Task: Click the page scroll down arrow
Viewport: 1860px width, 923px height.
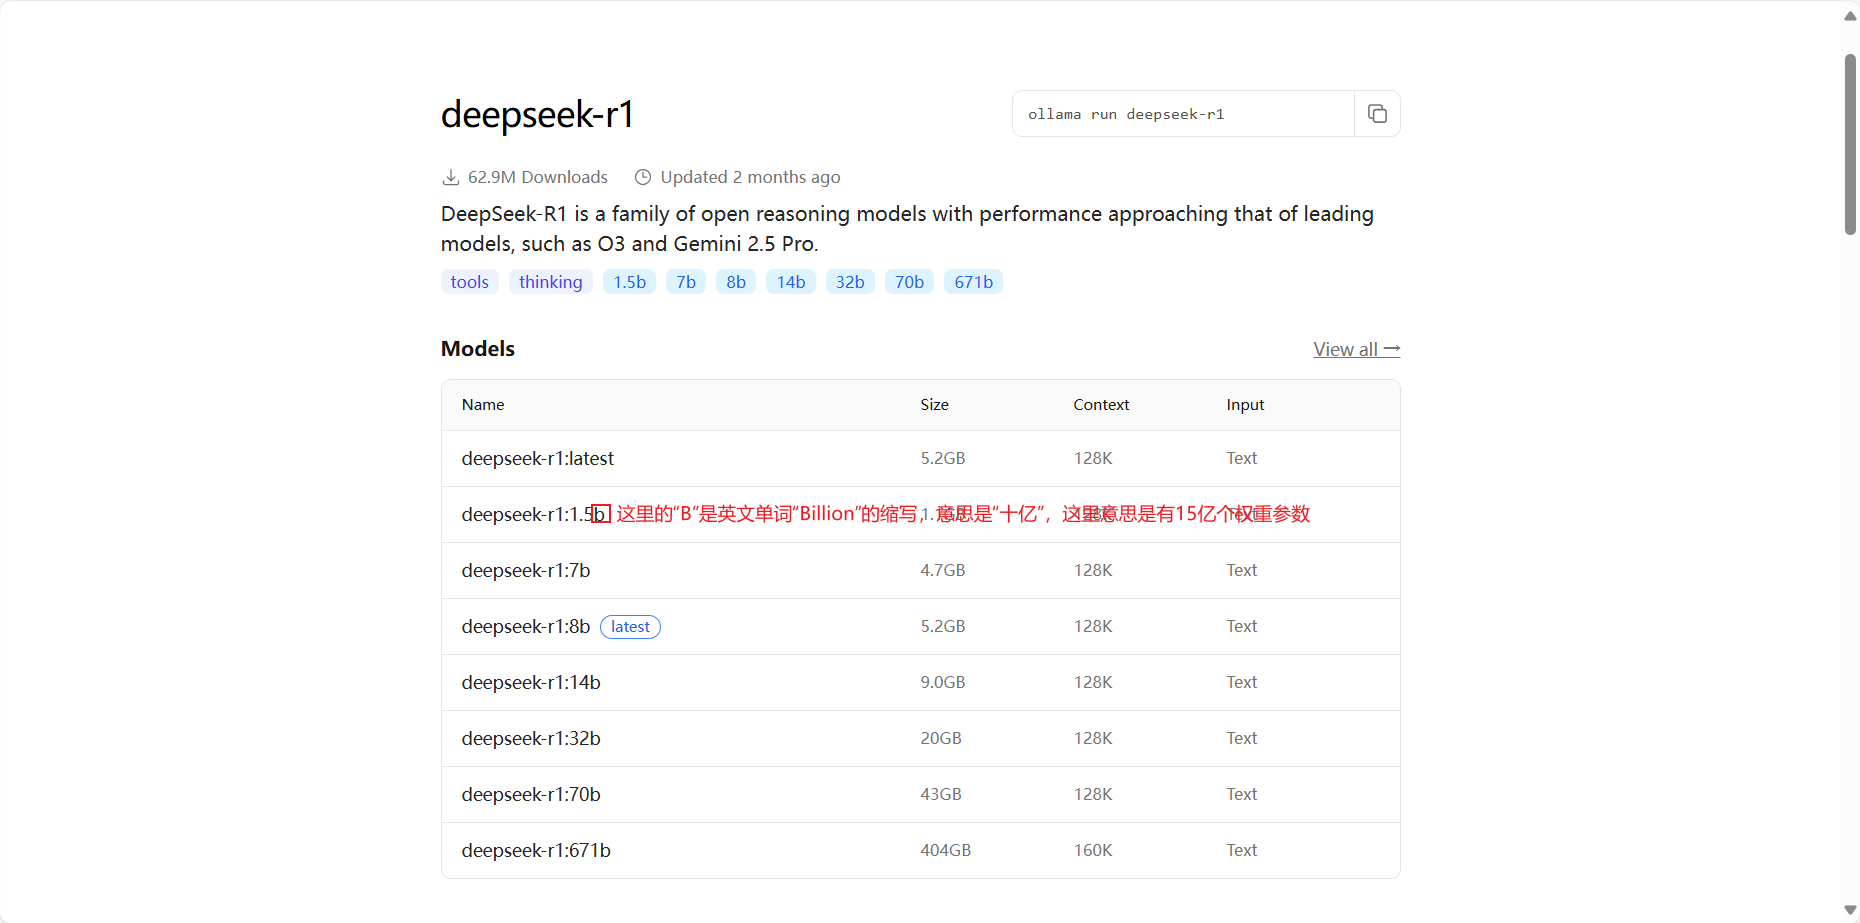Action: point(1850,910)
